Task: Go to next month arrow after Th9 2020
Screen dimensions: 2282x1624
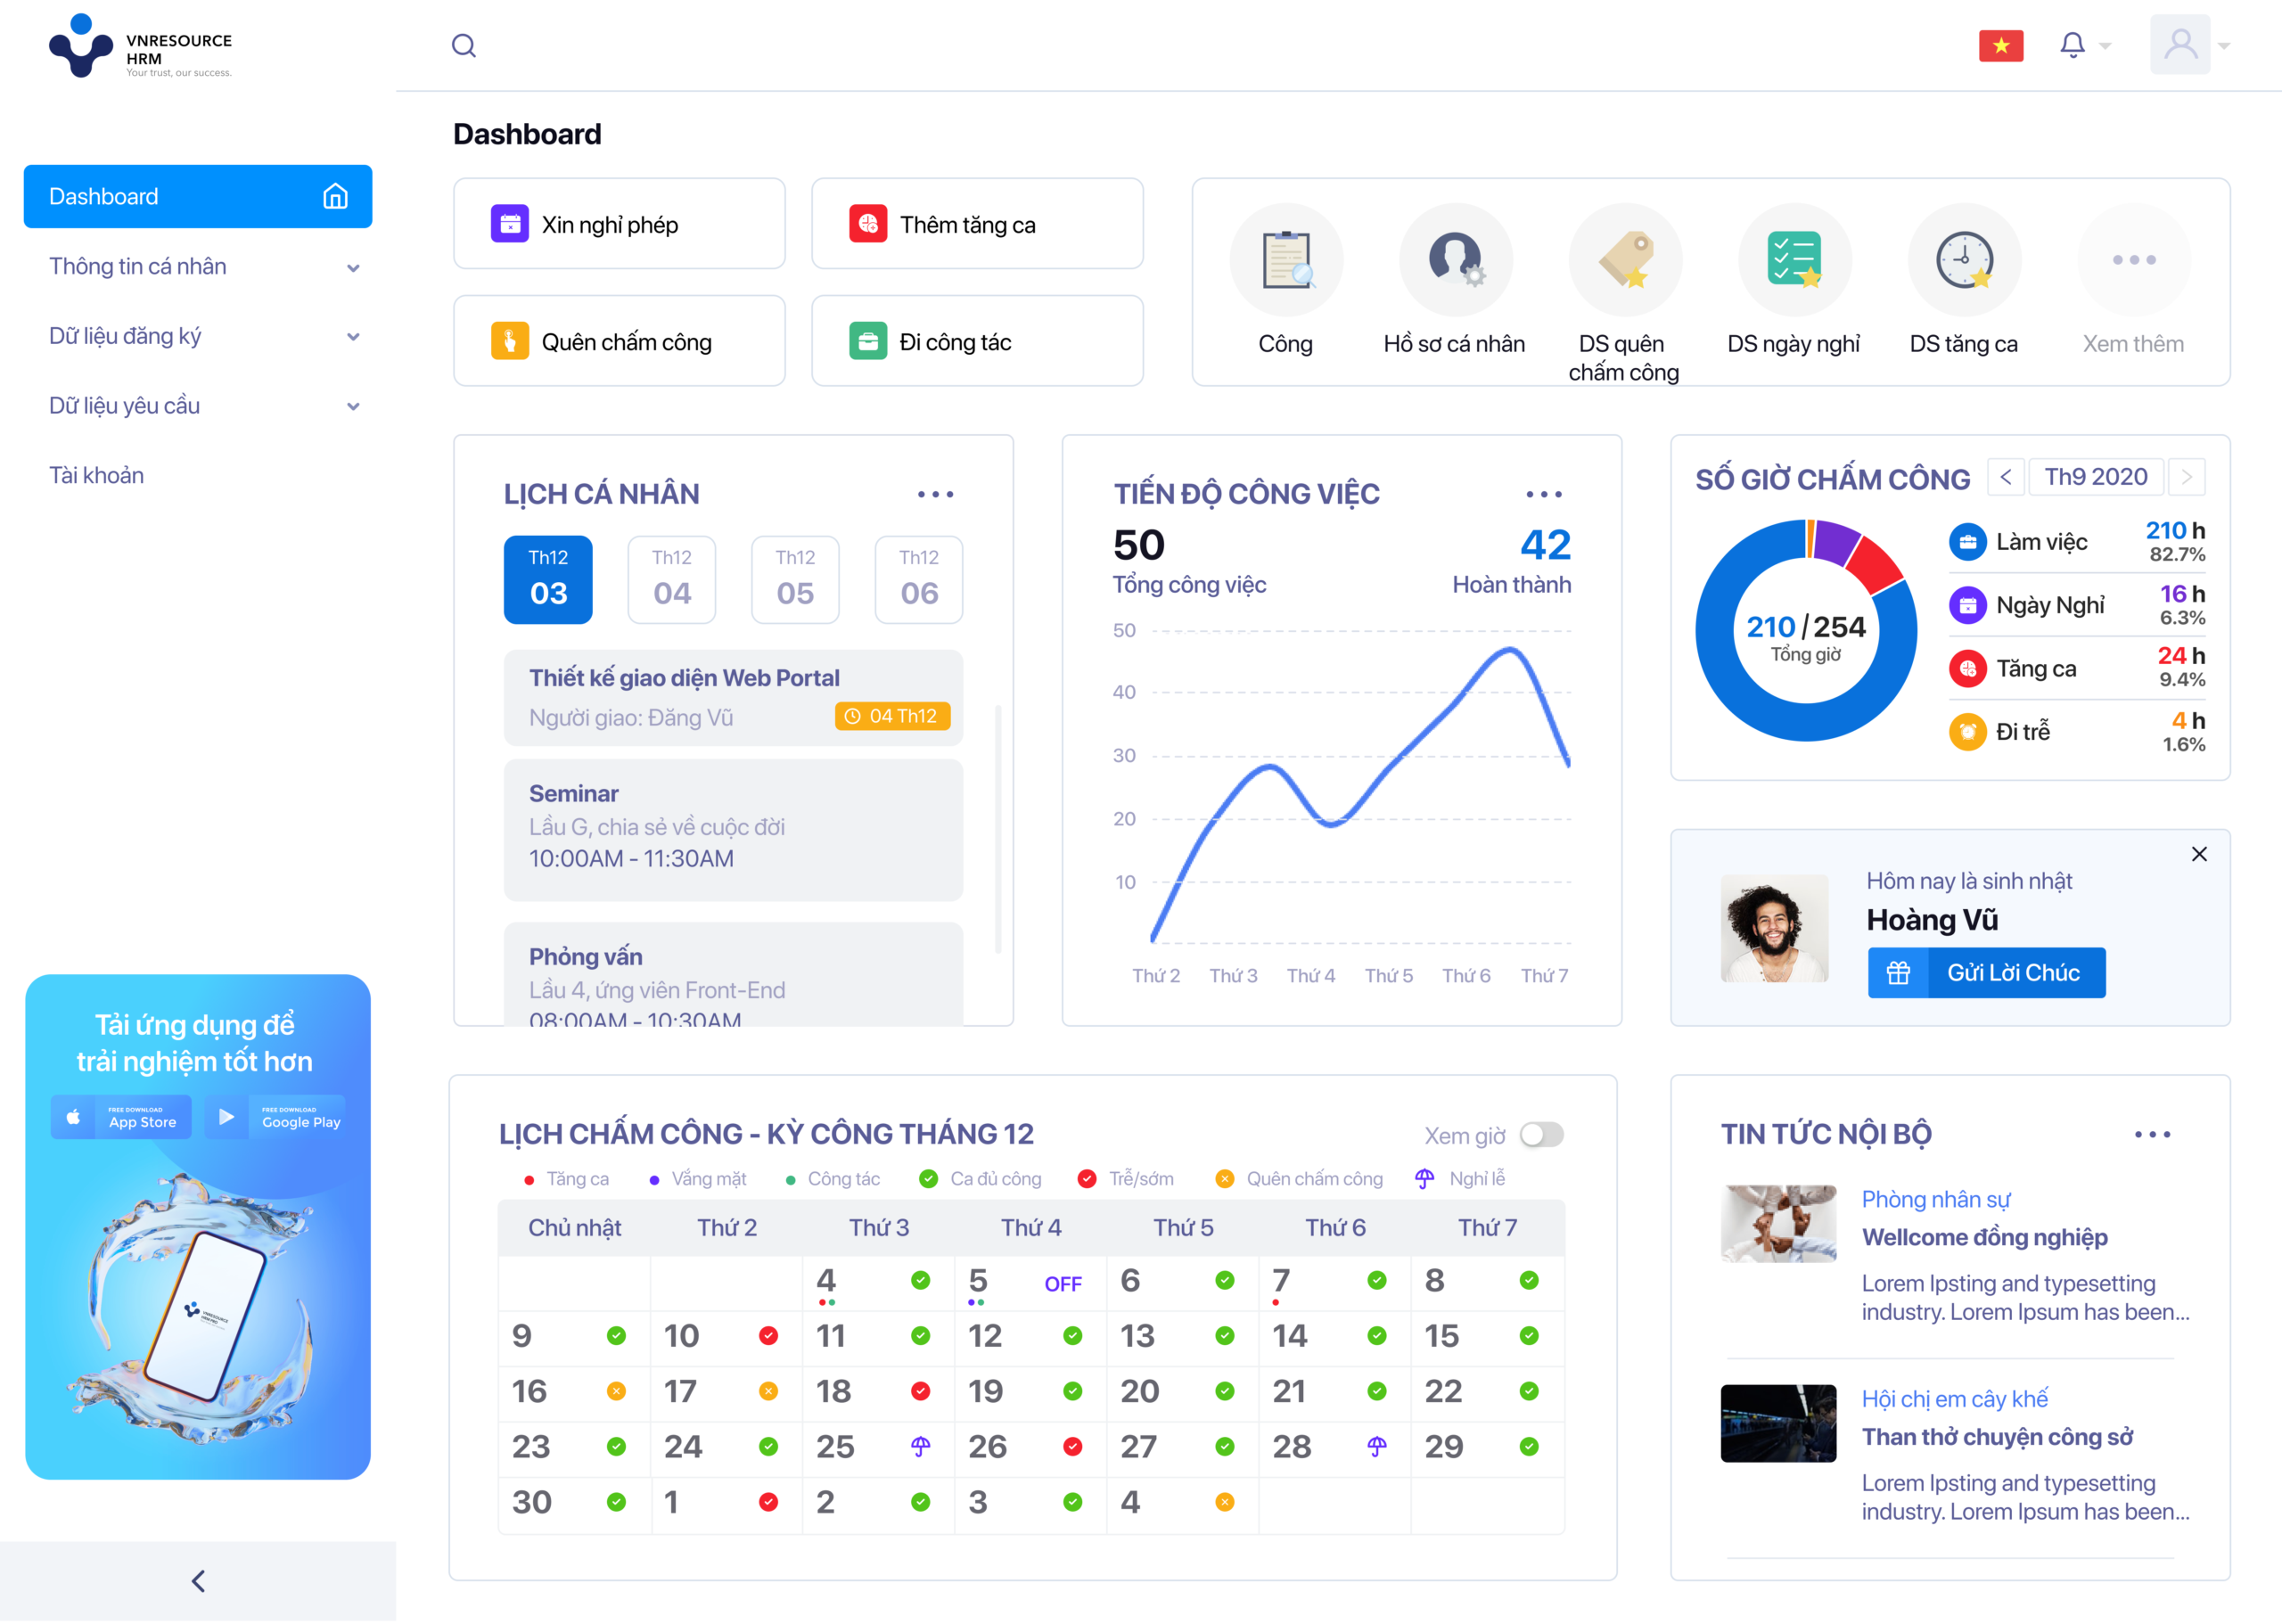Action: coord(2186,477)
